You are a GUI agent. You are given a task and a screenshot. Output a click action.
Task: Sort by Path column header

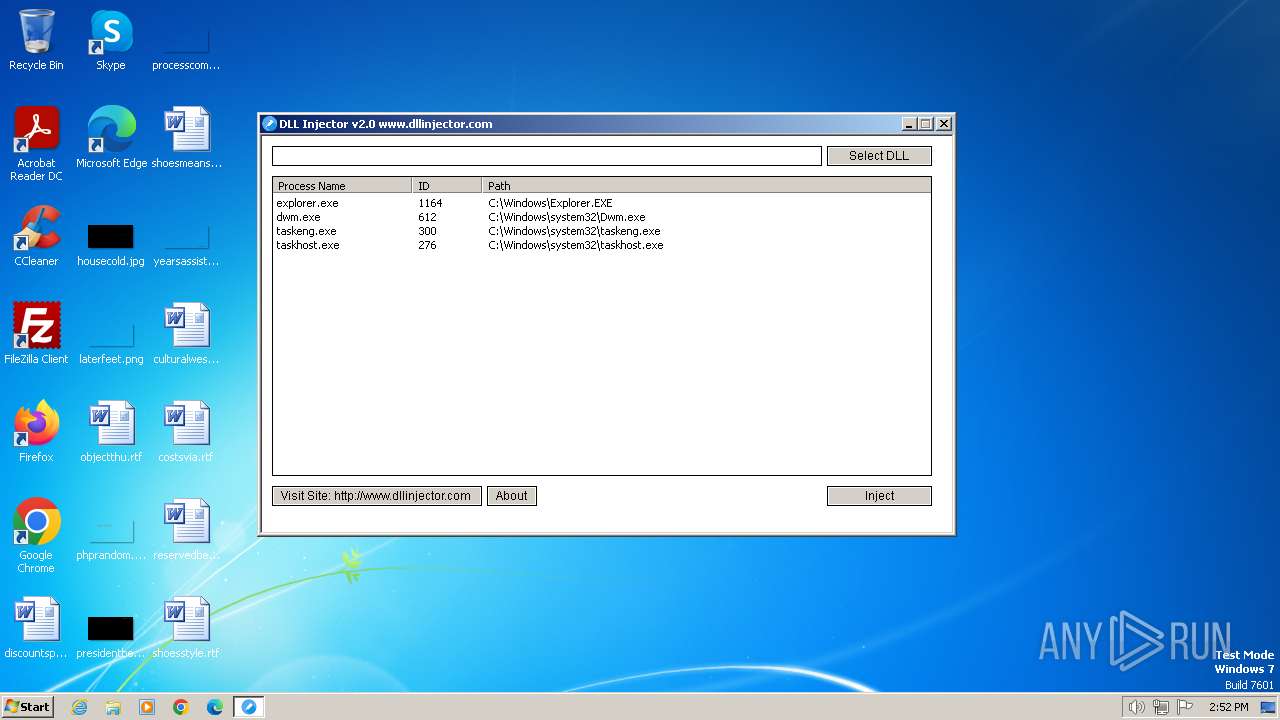[x=706, y=185]
